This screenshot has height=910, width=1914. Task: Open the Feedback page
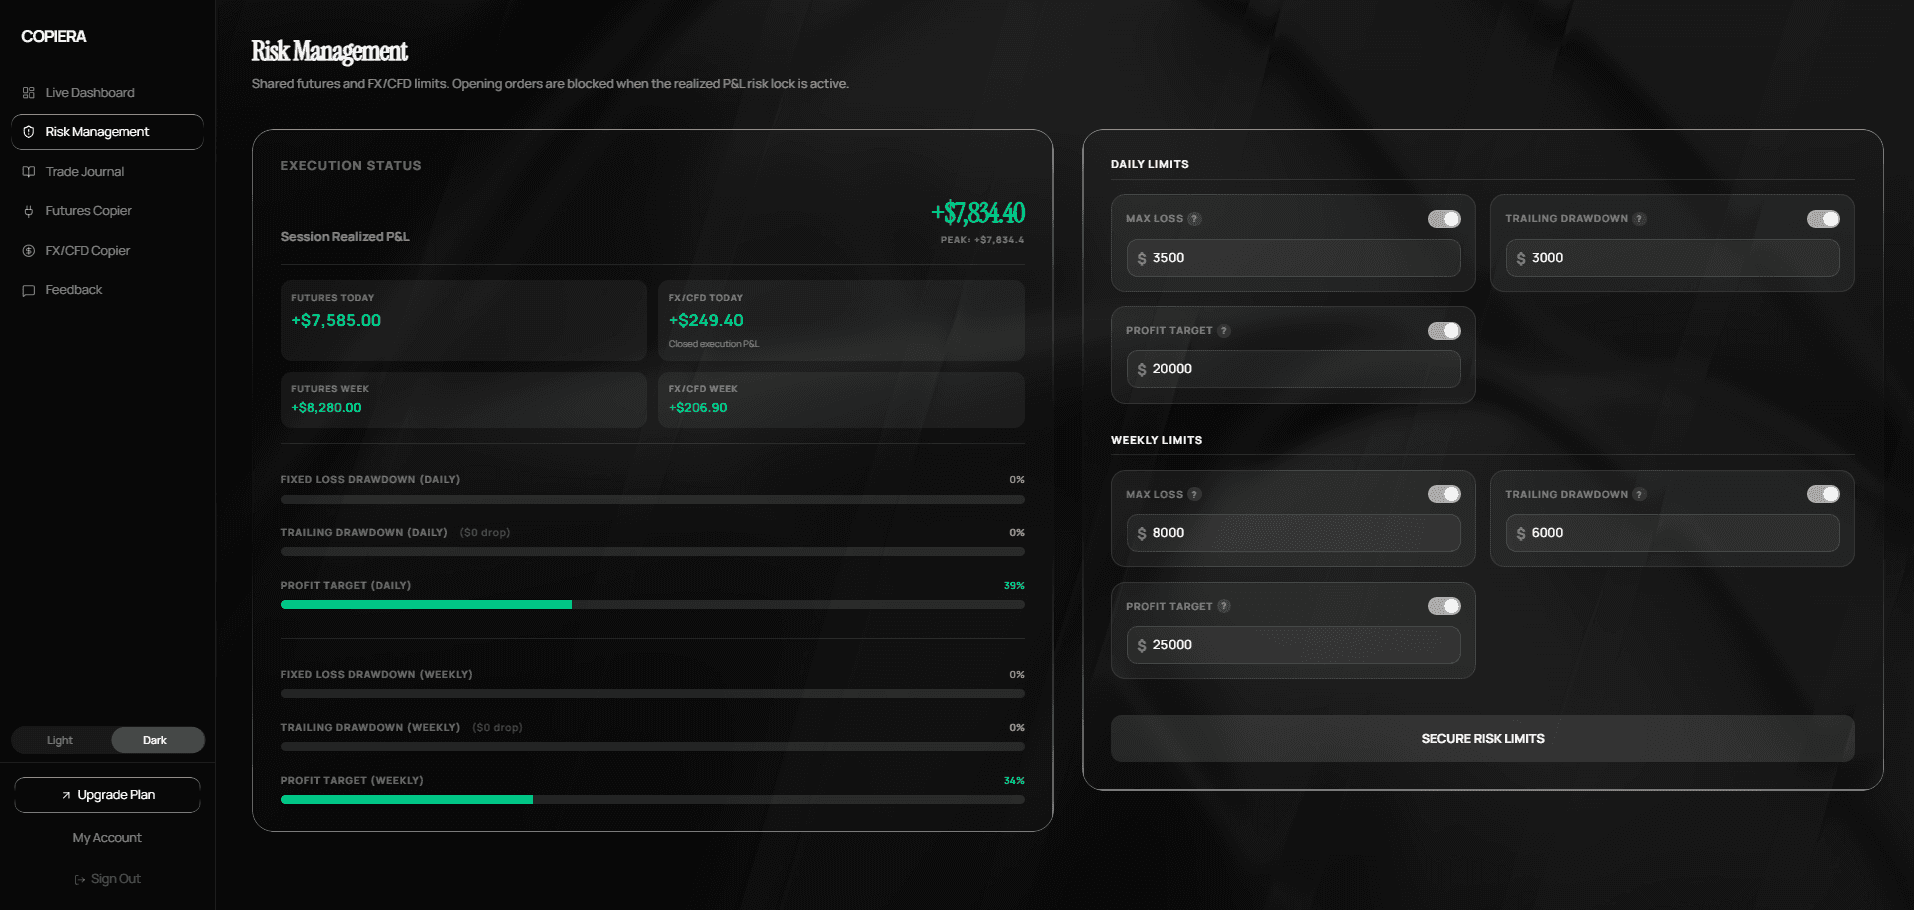pos(107,290)
